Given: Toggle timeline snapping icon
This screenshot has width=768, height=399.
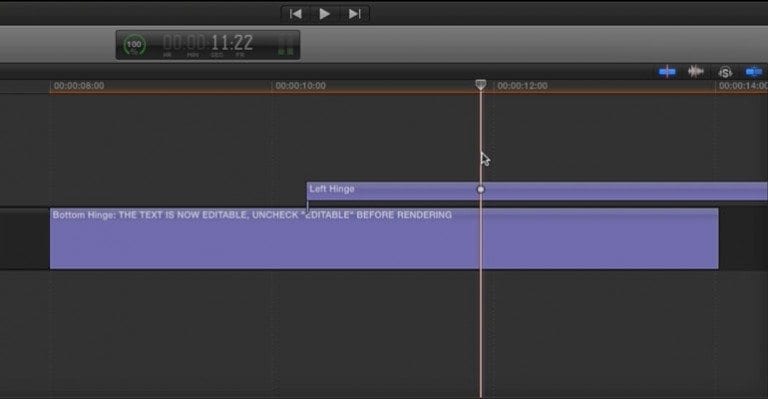Looking at the screenshot, I should pyautogui.click(x=753, y=72).
